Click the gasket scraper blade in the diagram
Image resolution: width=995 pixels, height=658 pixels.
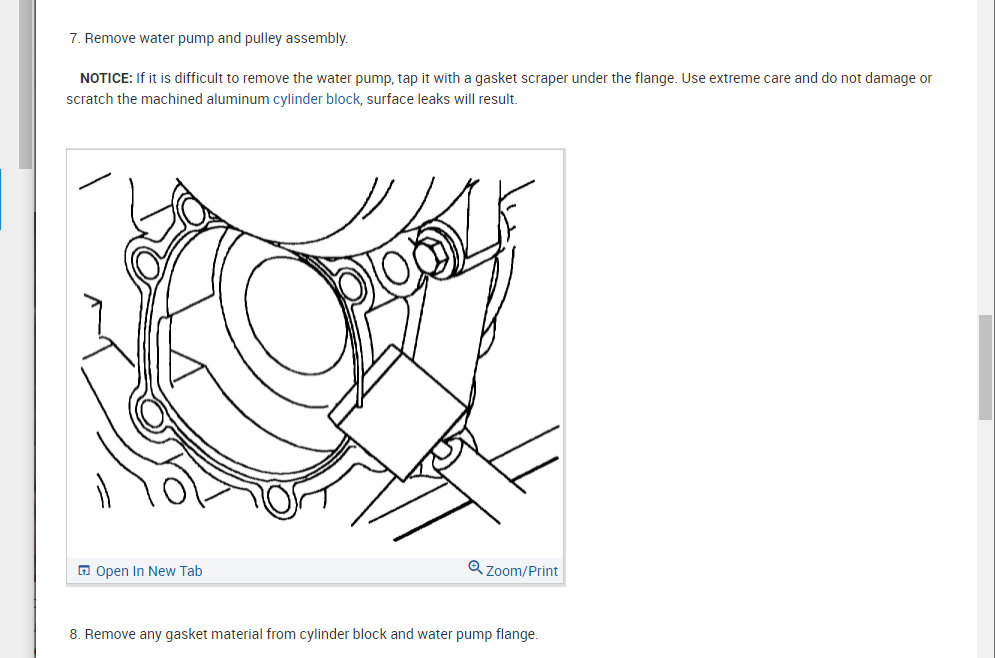click(x=398, y=412)
